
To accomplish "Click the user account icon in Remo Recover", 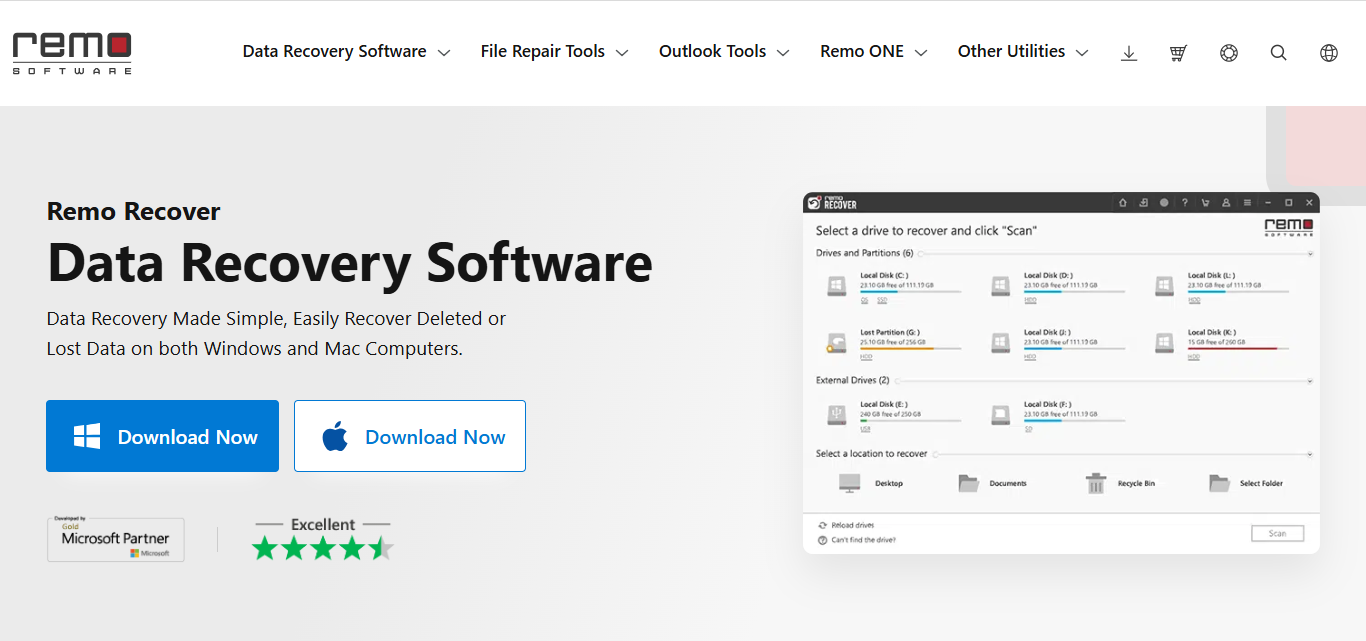I will [x=1227, y=203].
